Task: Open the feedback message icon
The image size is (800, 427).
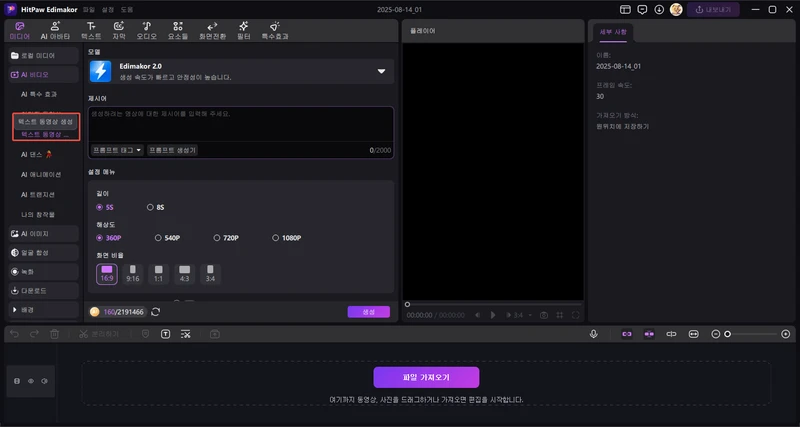Action: (642, 10)
